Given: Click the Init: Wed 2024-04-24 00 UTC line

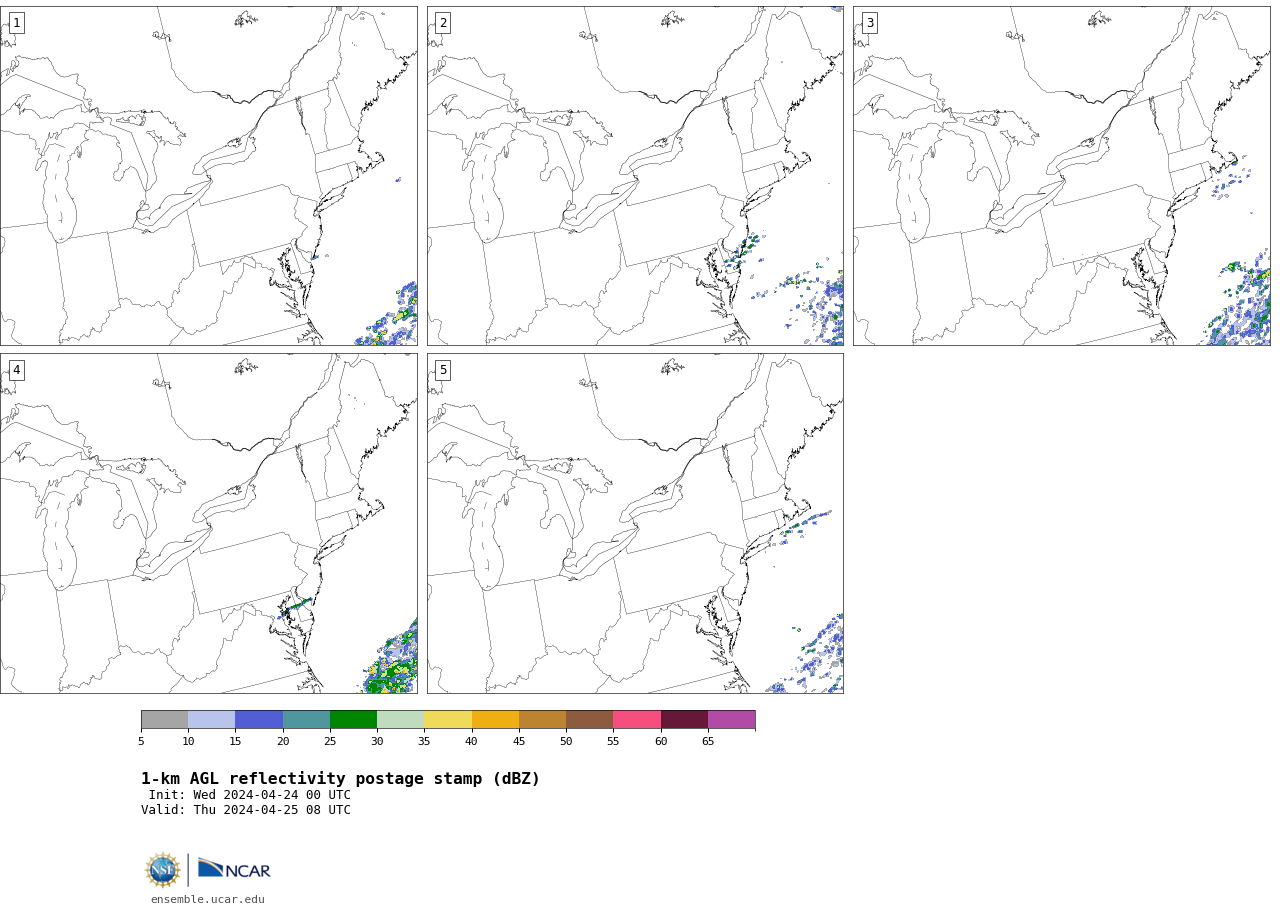Looking at the screenshot, I should click(x=250, y=796).
